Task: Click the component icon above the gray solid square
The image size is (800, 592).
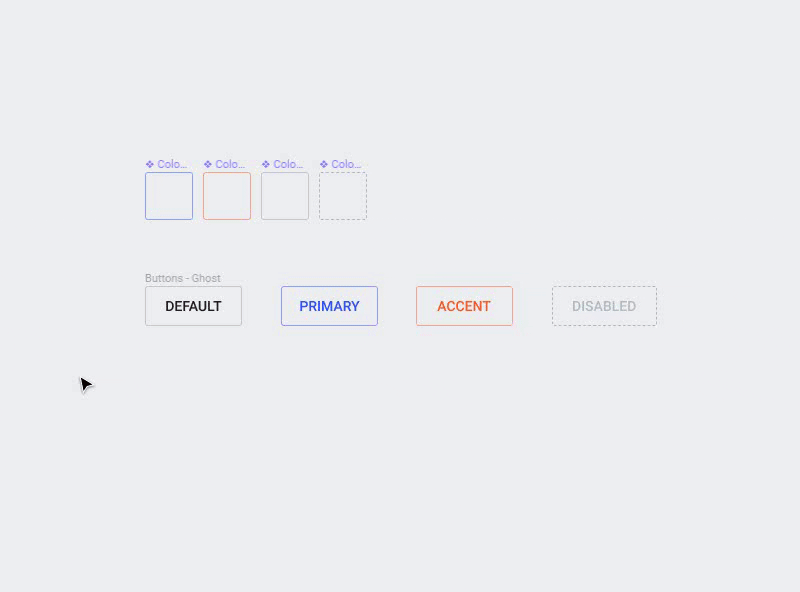Action: tap(266, 164)
